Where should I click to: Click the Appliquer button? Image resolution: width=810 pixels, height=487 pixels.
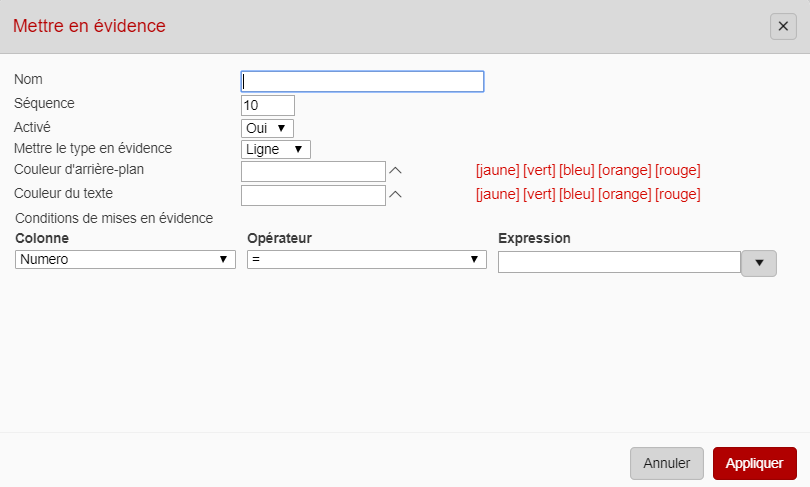point(754,463)
